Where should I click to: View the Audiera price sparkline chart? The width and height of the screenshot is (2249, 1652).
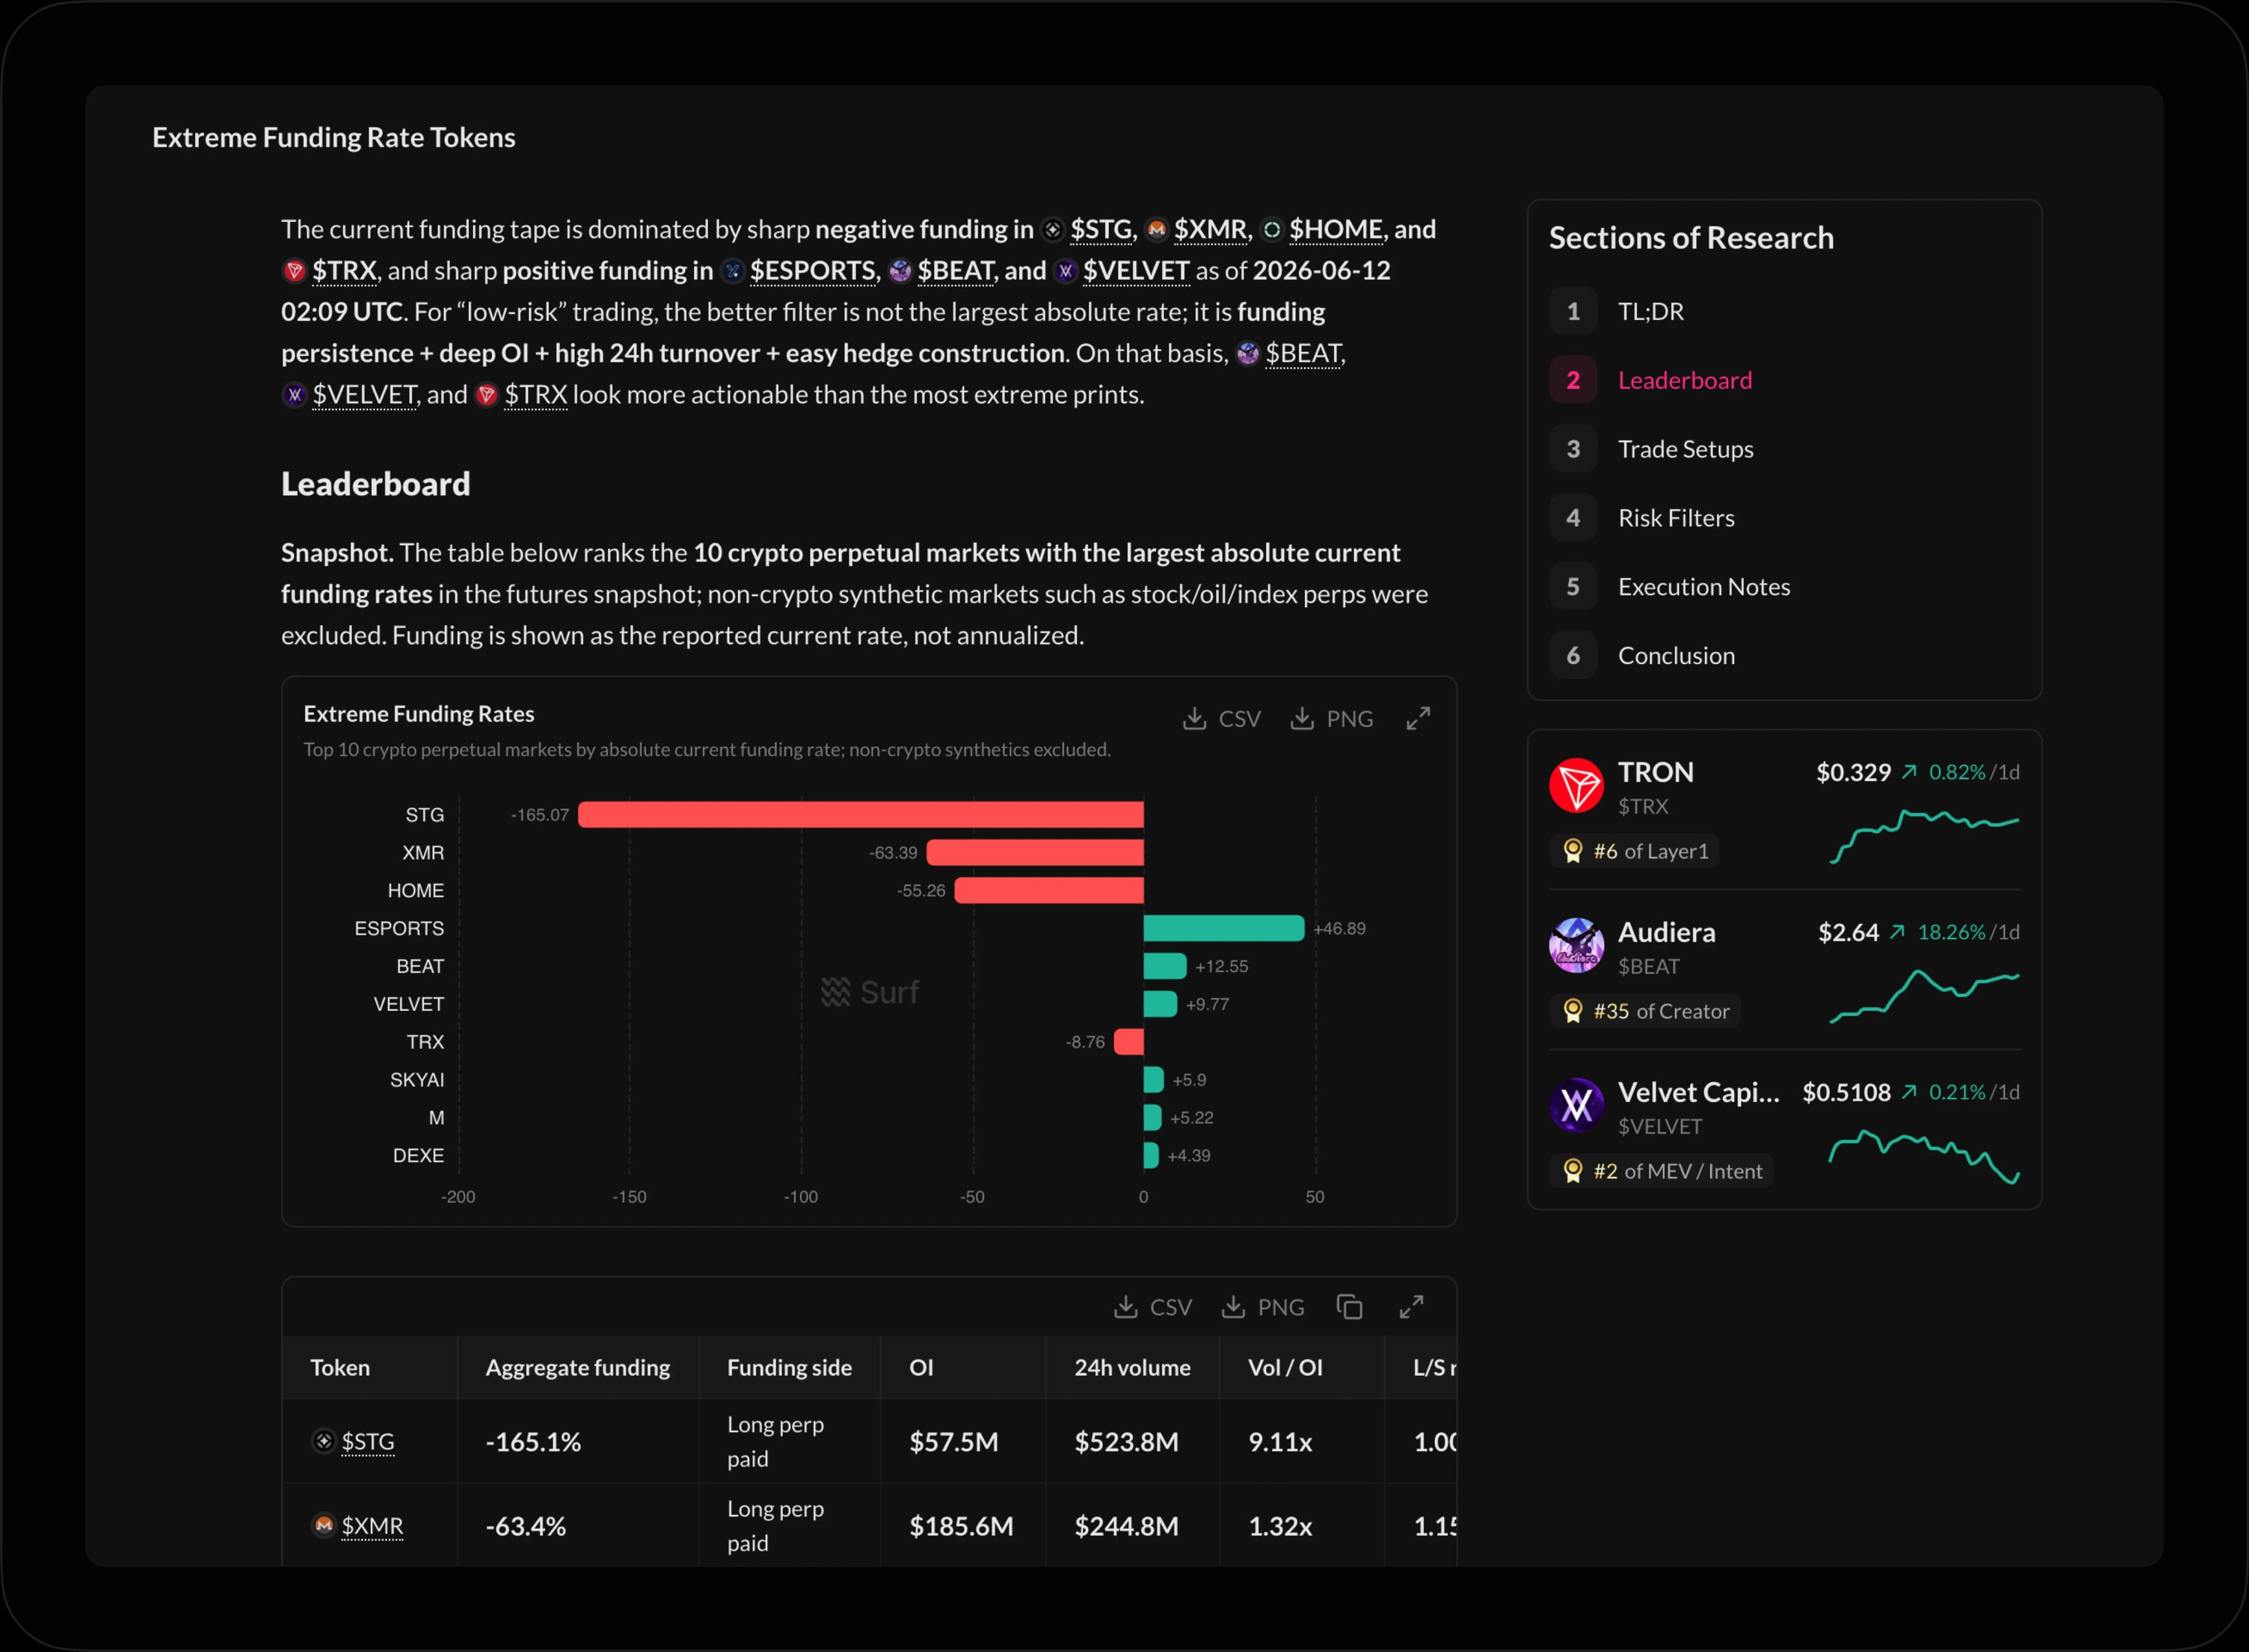[x=1924, y=996]
